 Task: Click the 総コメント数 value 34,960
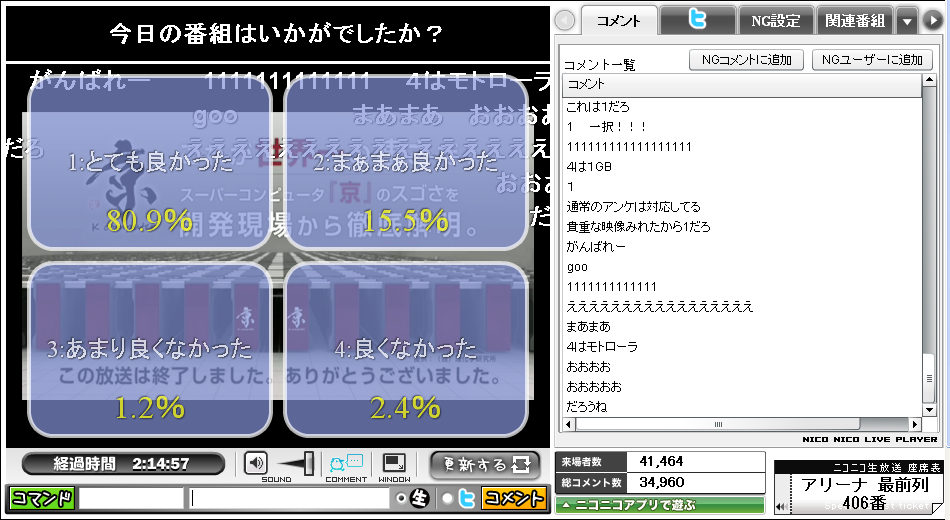(662, 482)
